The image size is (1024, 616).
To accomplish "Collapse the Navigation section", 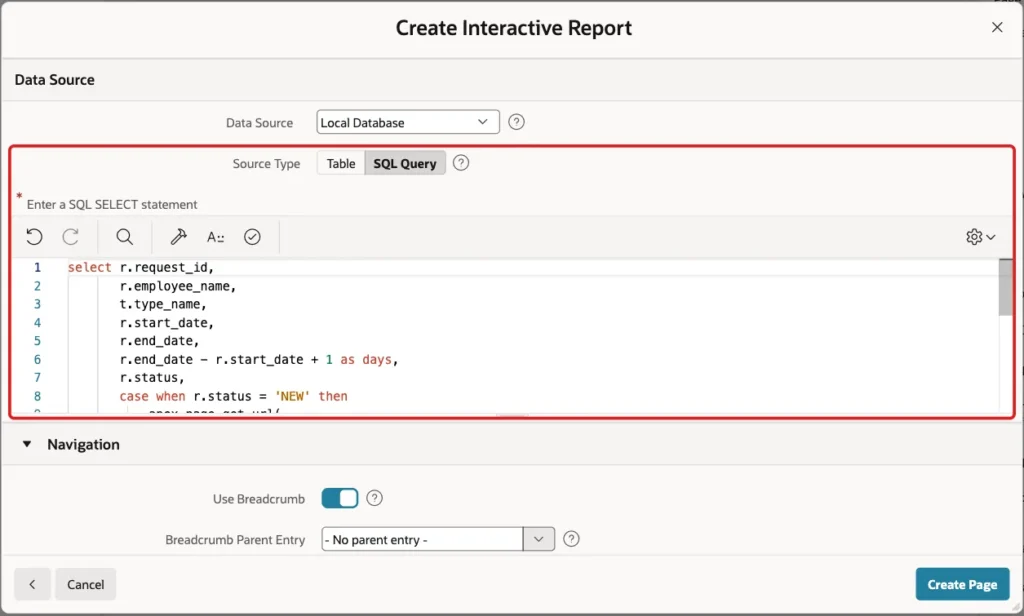I will tap(27, 444).
